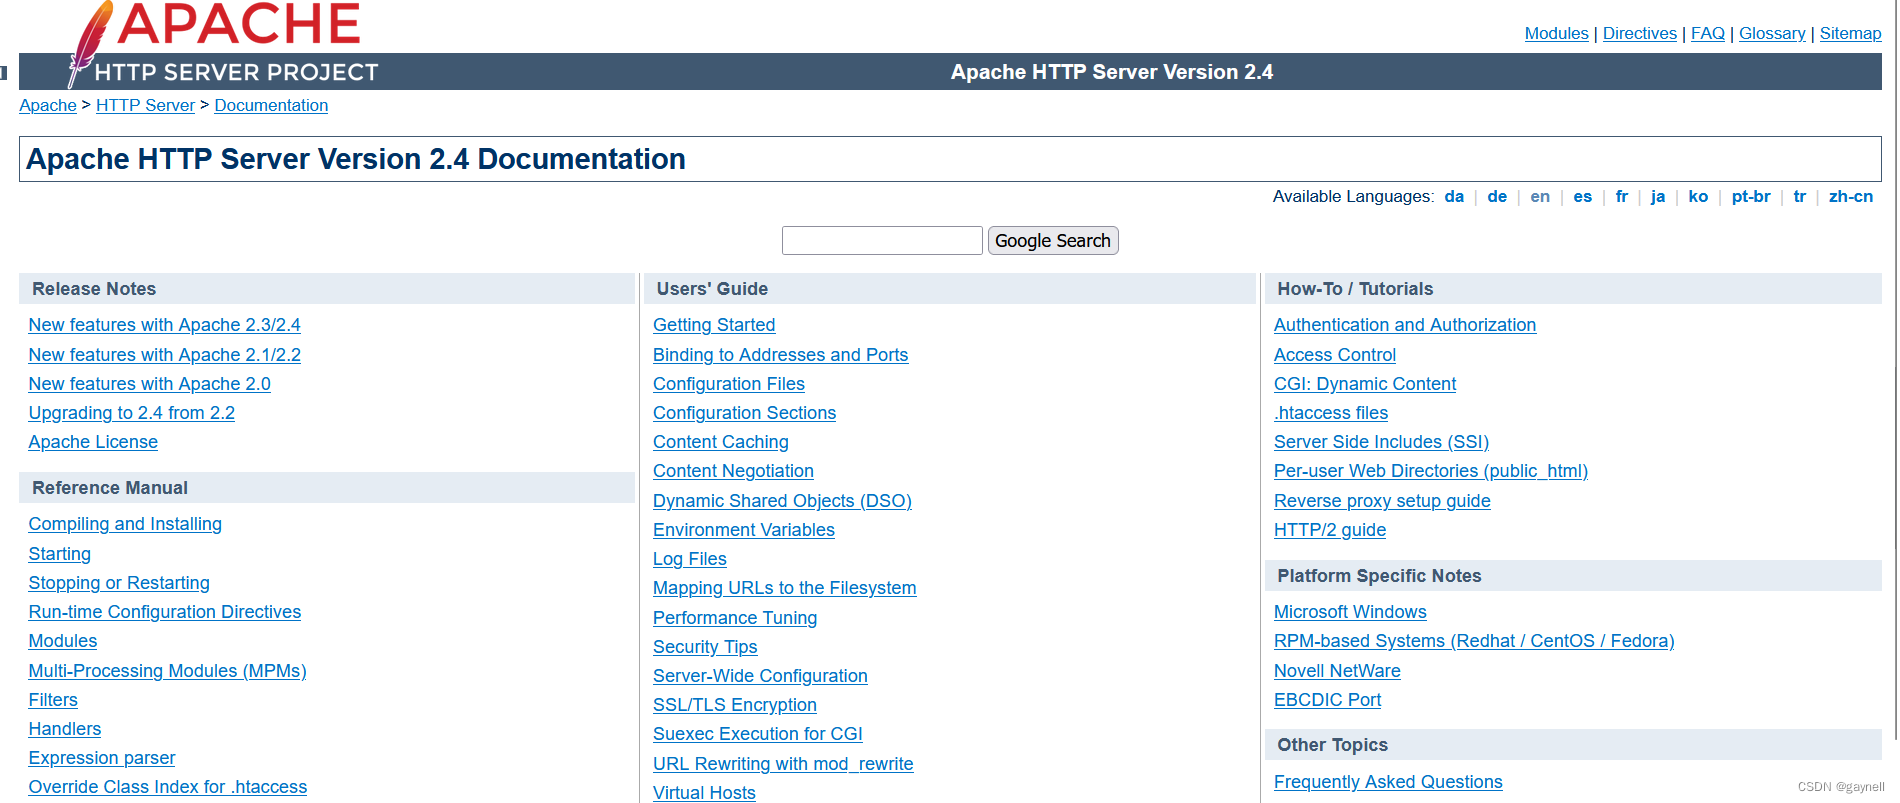Open the Filters link
The width and height of the screenshot is (1900, 803).
pos(53,700)
